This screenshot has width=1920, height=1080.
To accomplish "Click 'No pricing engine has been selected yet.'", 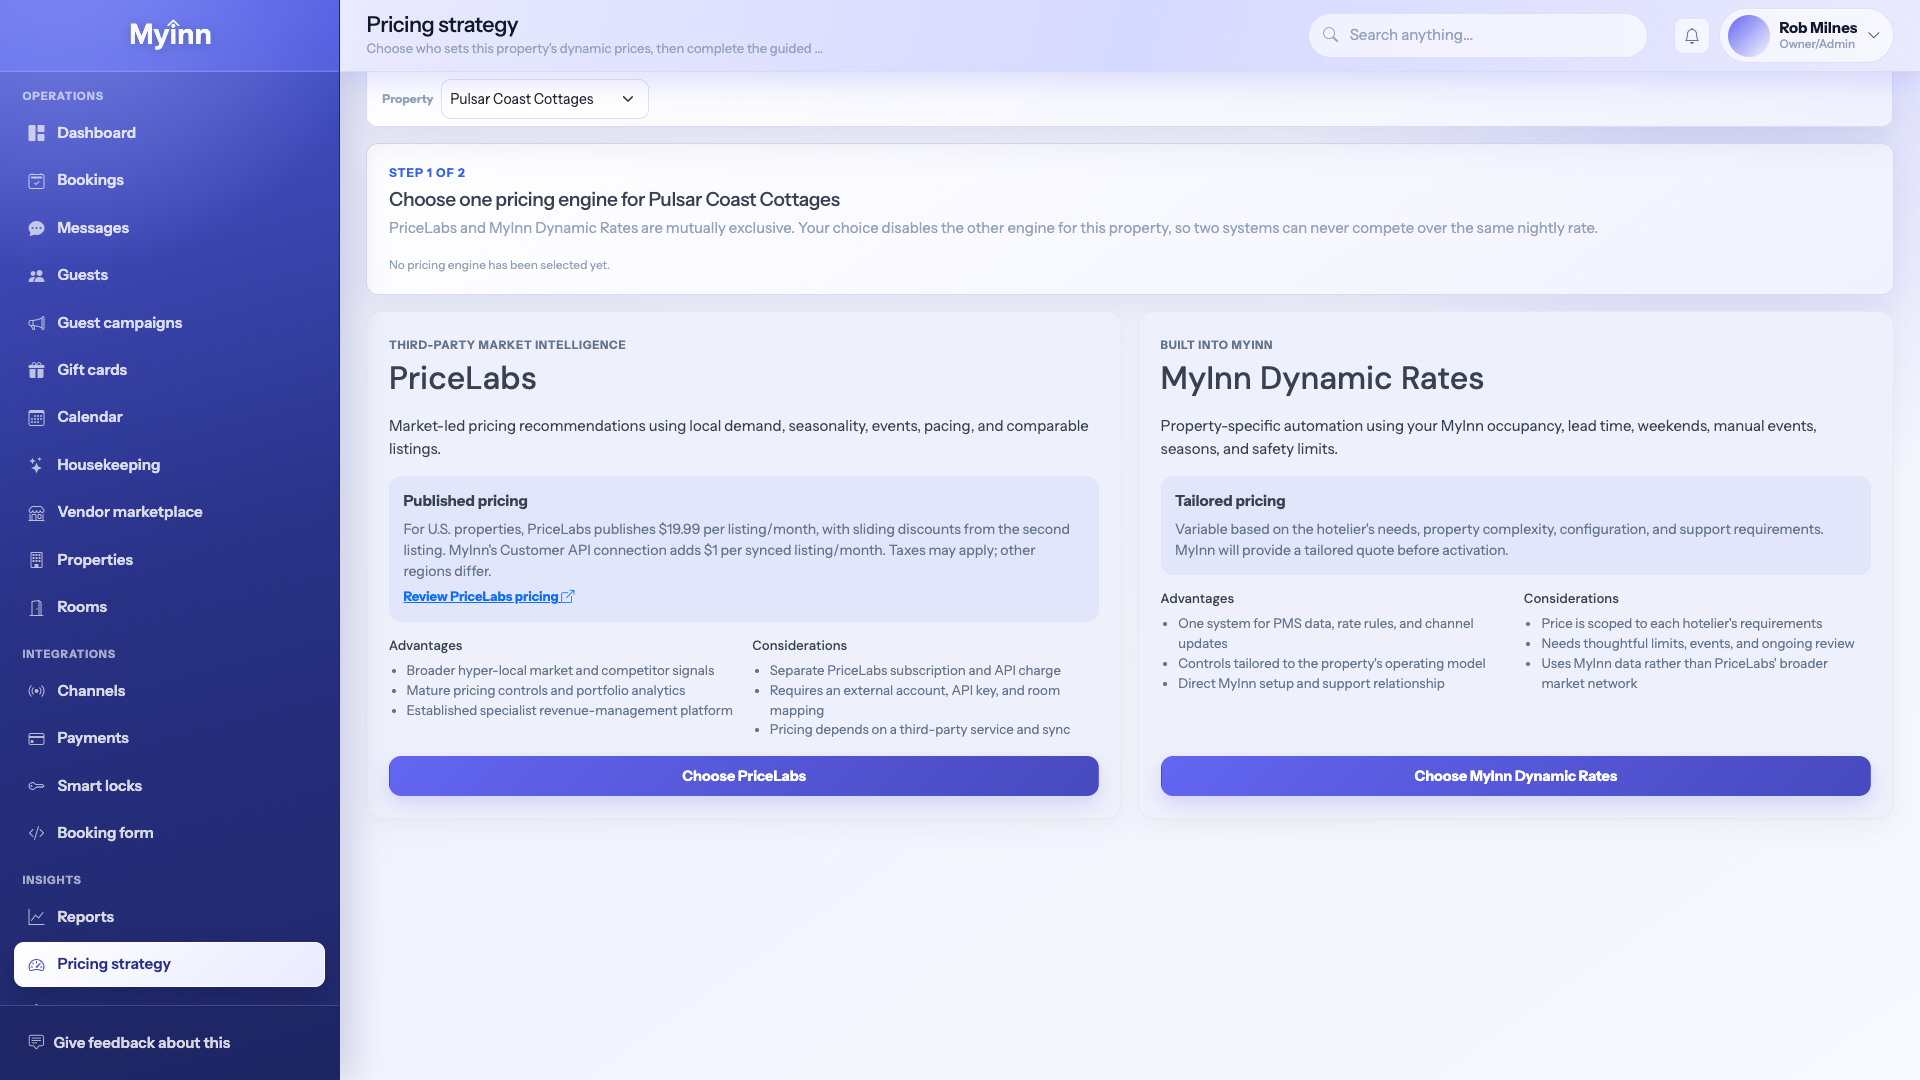I will 499,265.
